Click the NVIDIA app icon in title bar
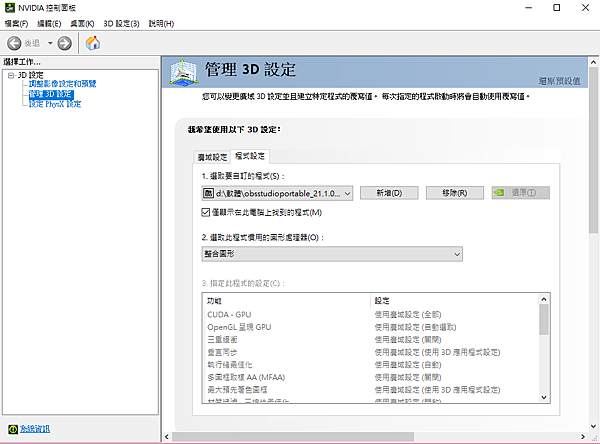600x444 pixels. pos(10,8)
